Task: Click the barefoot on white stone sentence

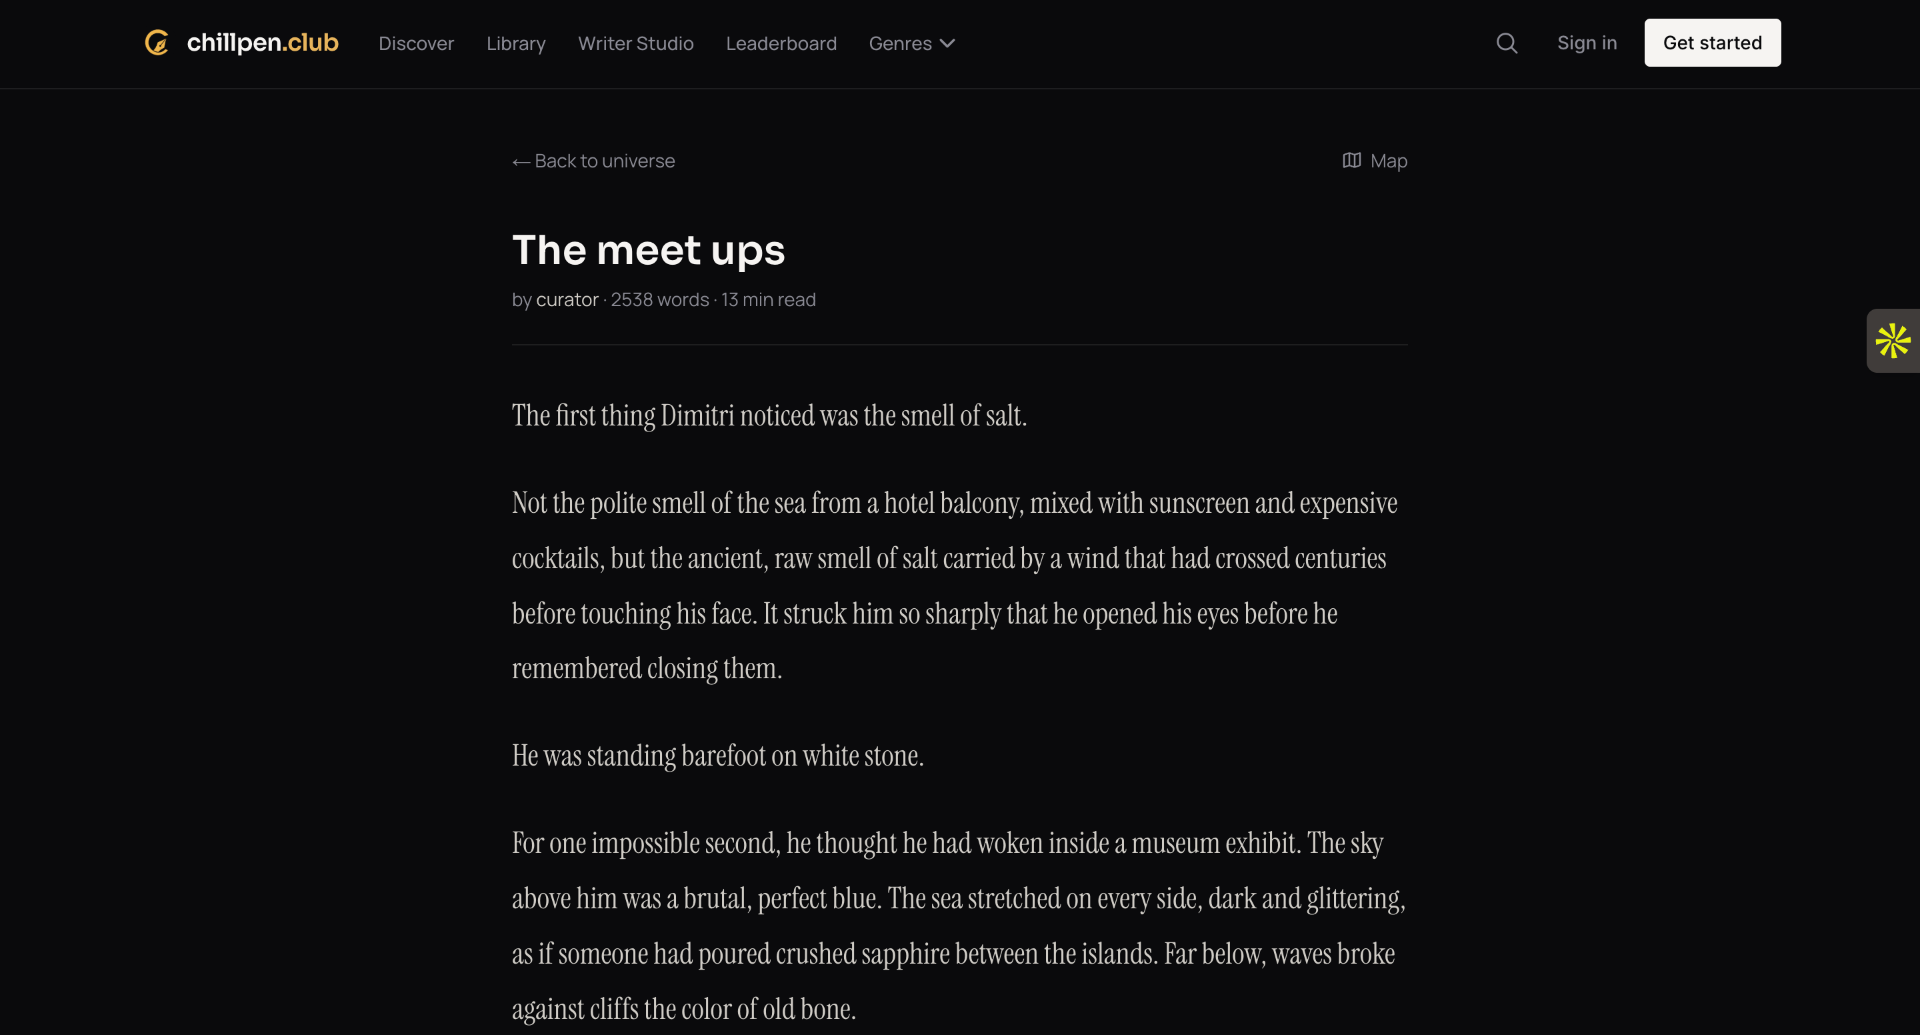Action: click(717, 756)
